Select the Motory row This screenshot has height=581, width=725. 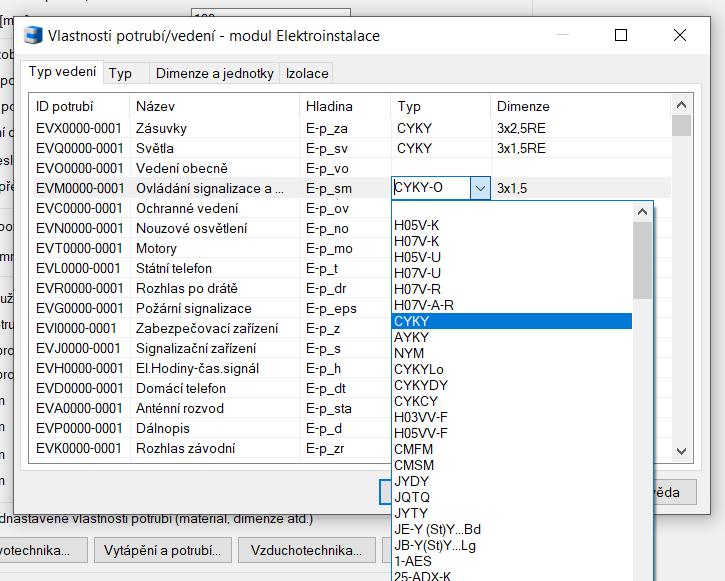pyautogui.click(x=211, y=248)
